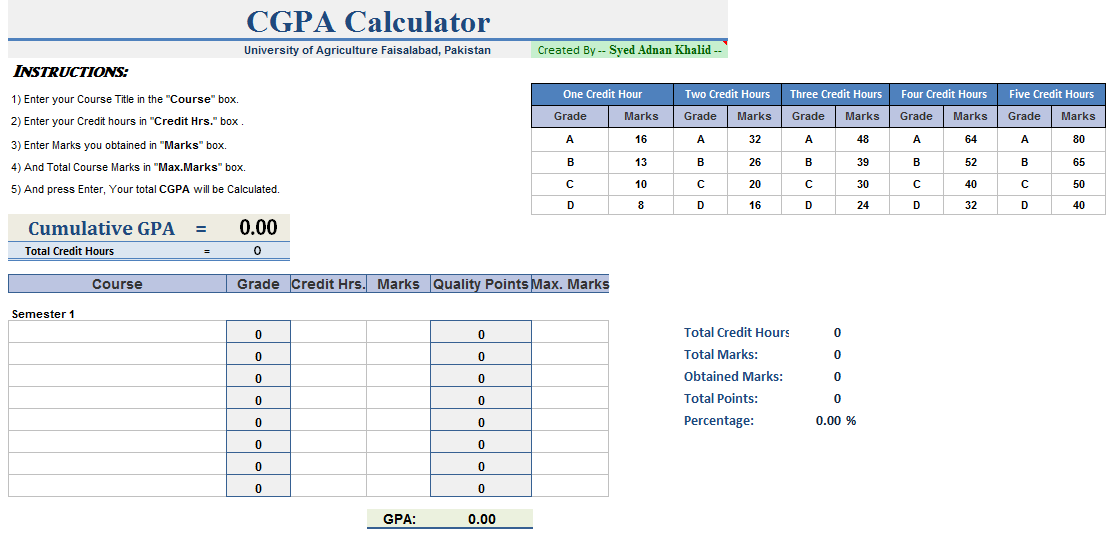Select the "Two Credit Hours" table header
Screen dimensions: 1119x541
point(727,94)
